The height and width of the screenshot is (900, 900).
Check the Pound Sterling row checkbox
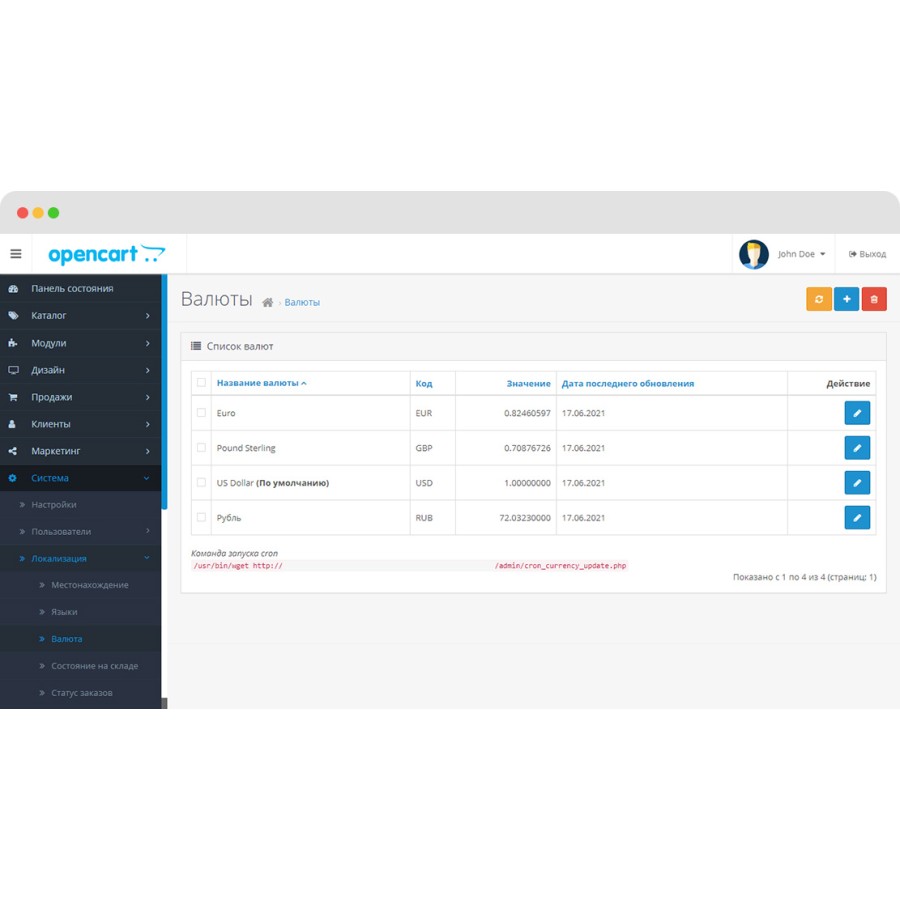[x=201, y=448]
